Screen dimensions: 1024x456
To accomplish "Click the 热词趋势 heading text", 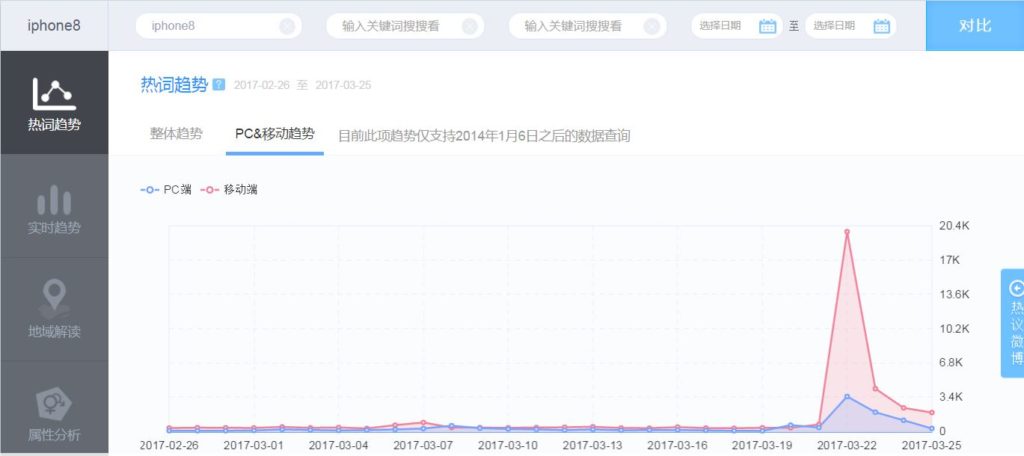I will pos(174,84).
